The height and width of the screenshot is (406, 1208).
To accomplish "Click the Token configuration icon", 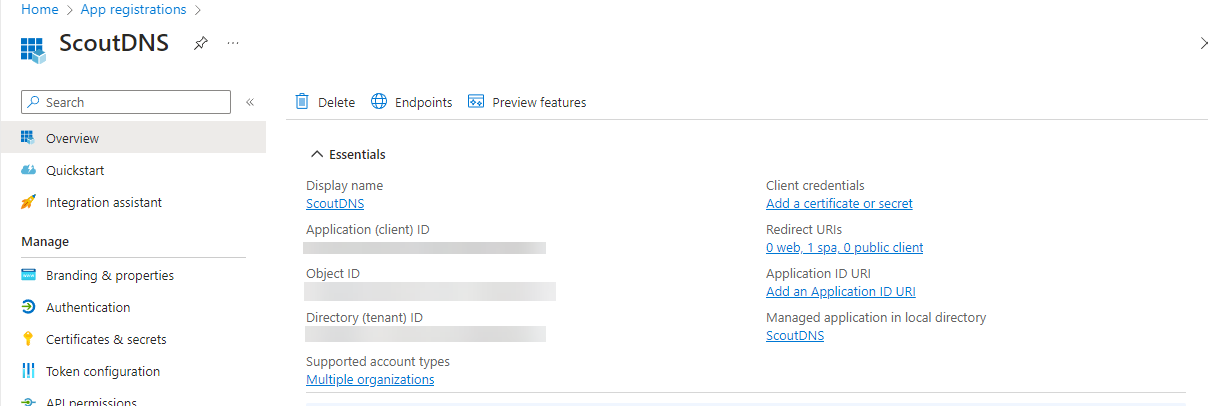I will coord(29,372).
